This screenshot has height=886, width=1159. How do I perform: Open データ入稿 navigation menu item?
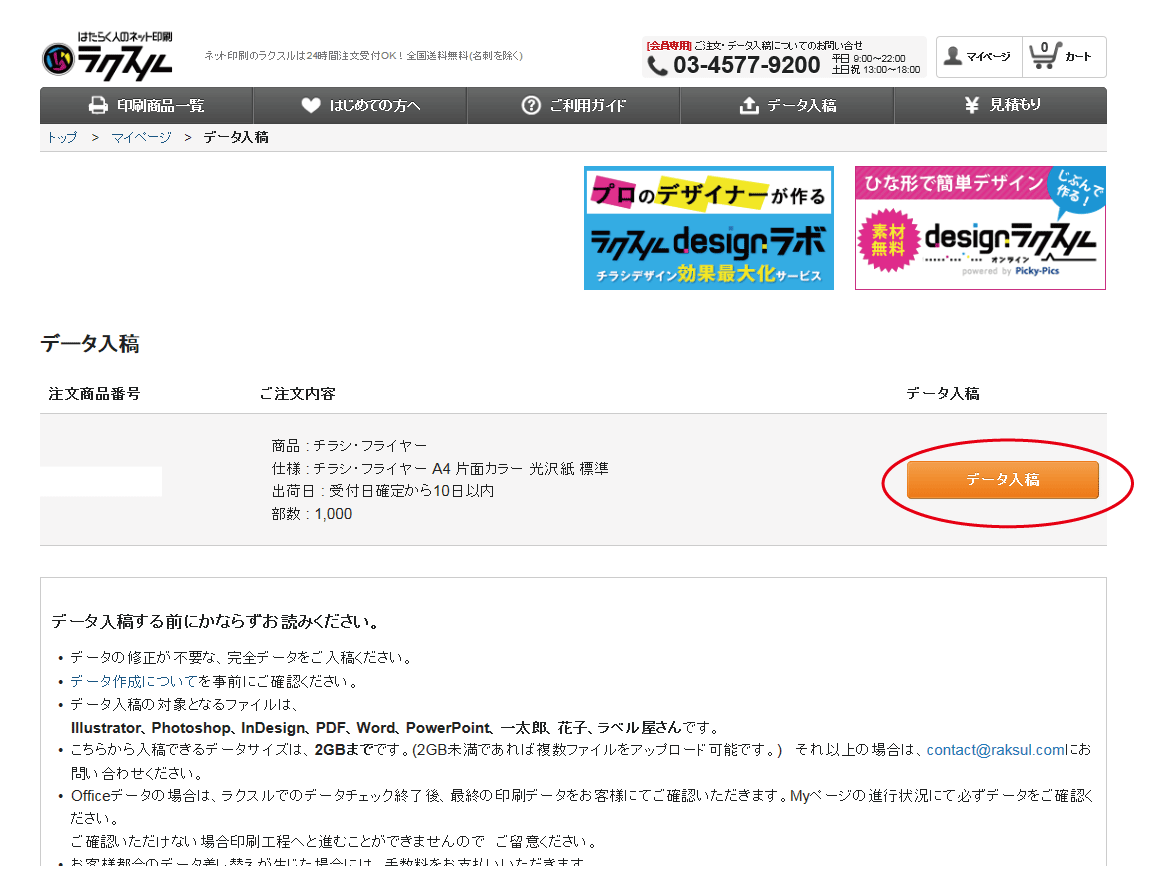click(787, 106)
